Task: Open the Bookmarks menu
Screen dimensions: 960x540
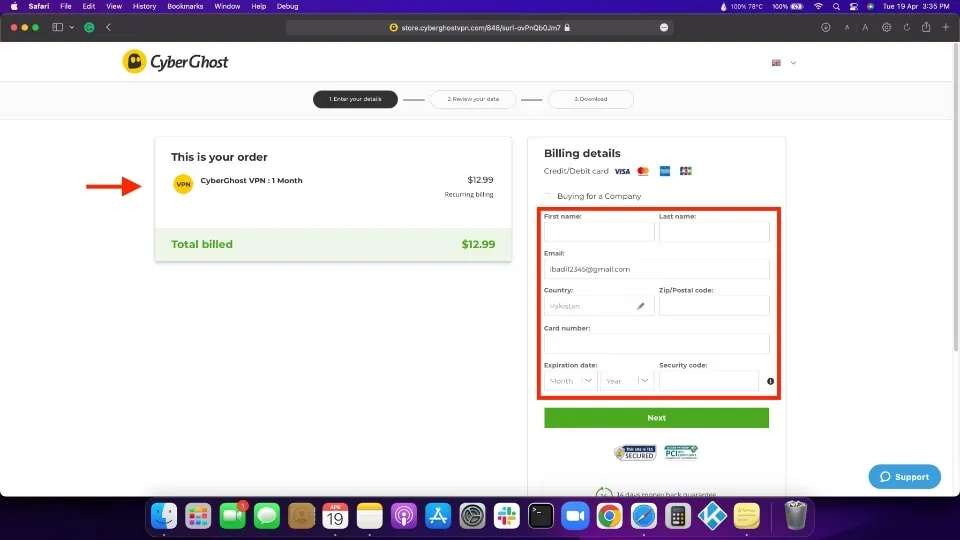Action: click(185, 6)
